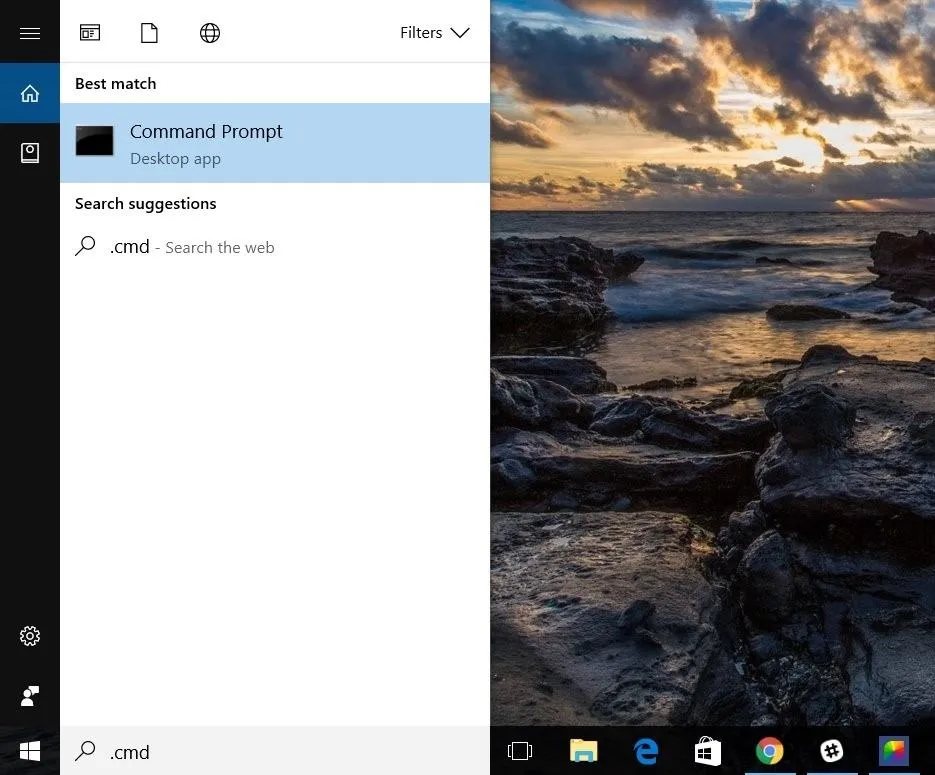The width and height of the screenshot is (935, 775).
Task: Open the Command Prompt best match result
Action: (x=275, y=143)
